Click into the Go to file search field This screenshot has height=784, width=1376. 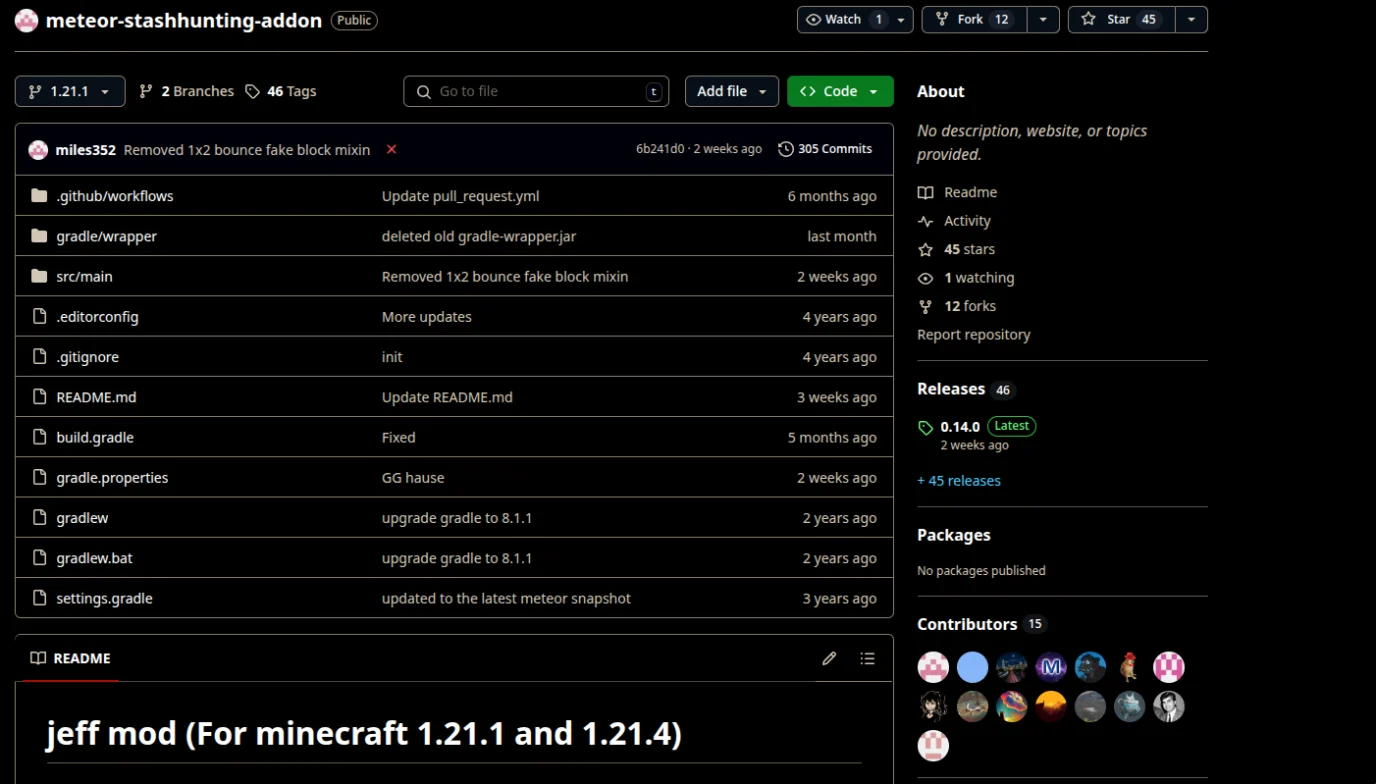(536, 91)
